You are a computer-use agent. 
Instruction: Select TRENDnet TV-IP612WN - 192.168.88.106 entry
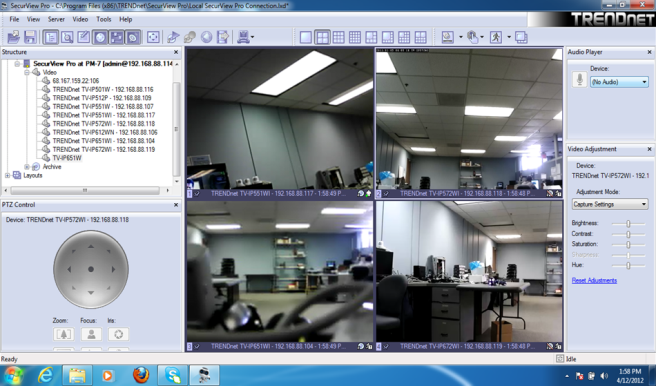click(105, 132)
